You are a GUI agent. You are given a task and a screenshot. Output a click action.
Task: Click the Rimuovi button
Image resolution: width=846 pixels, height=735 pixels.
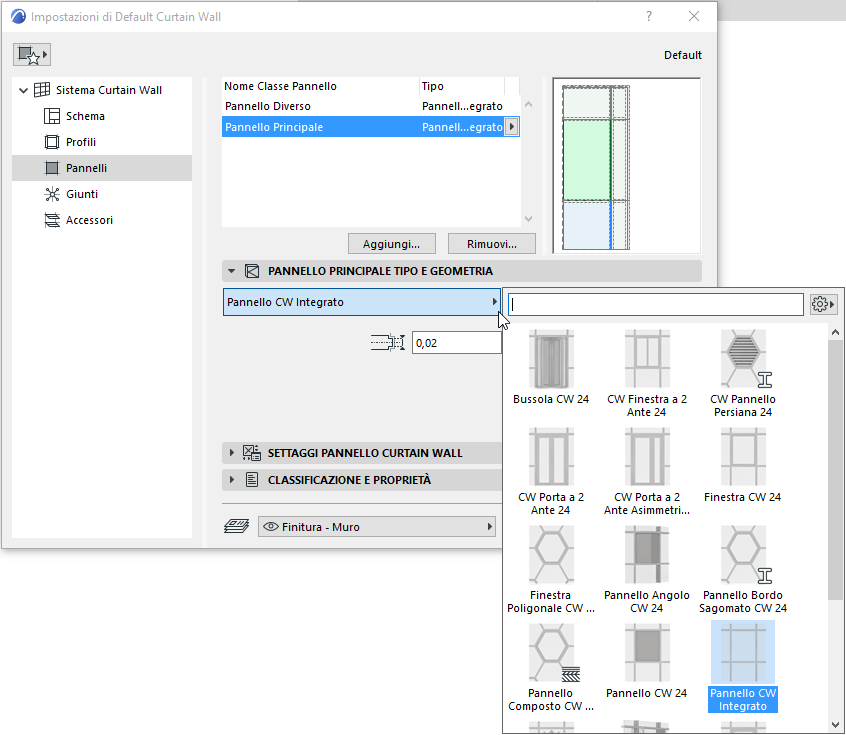(492, 244)
